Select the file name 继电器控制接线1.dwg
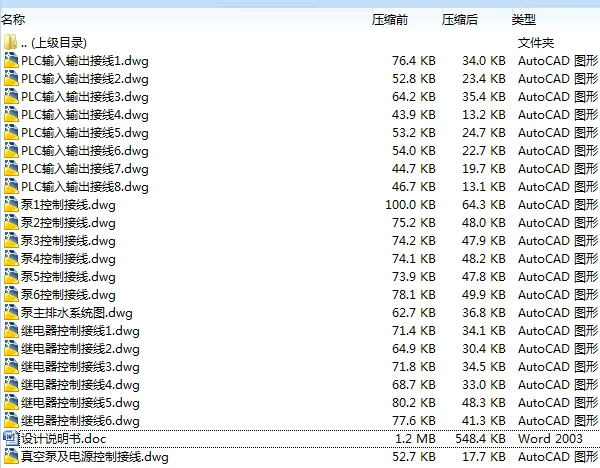 80,331
